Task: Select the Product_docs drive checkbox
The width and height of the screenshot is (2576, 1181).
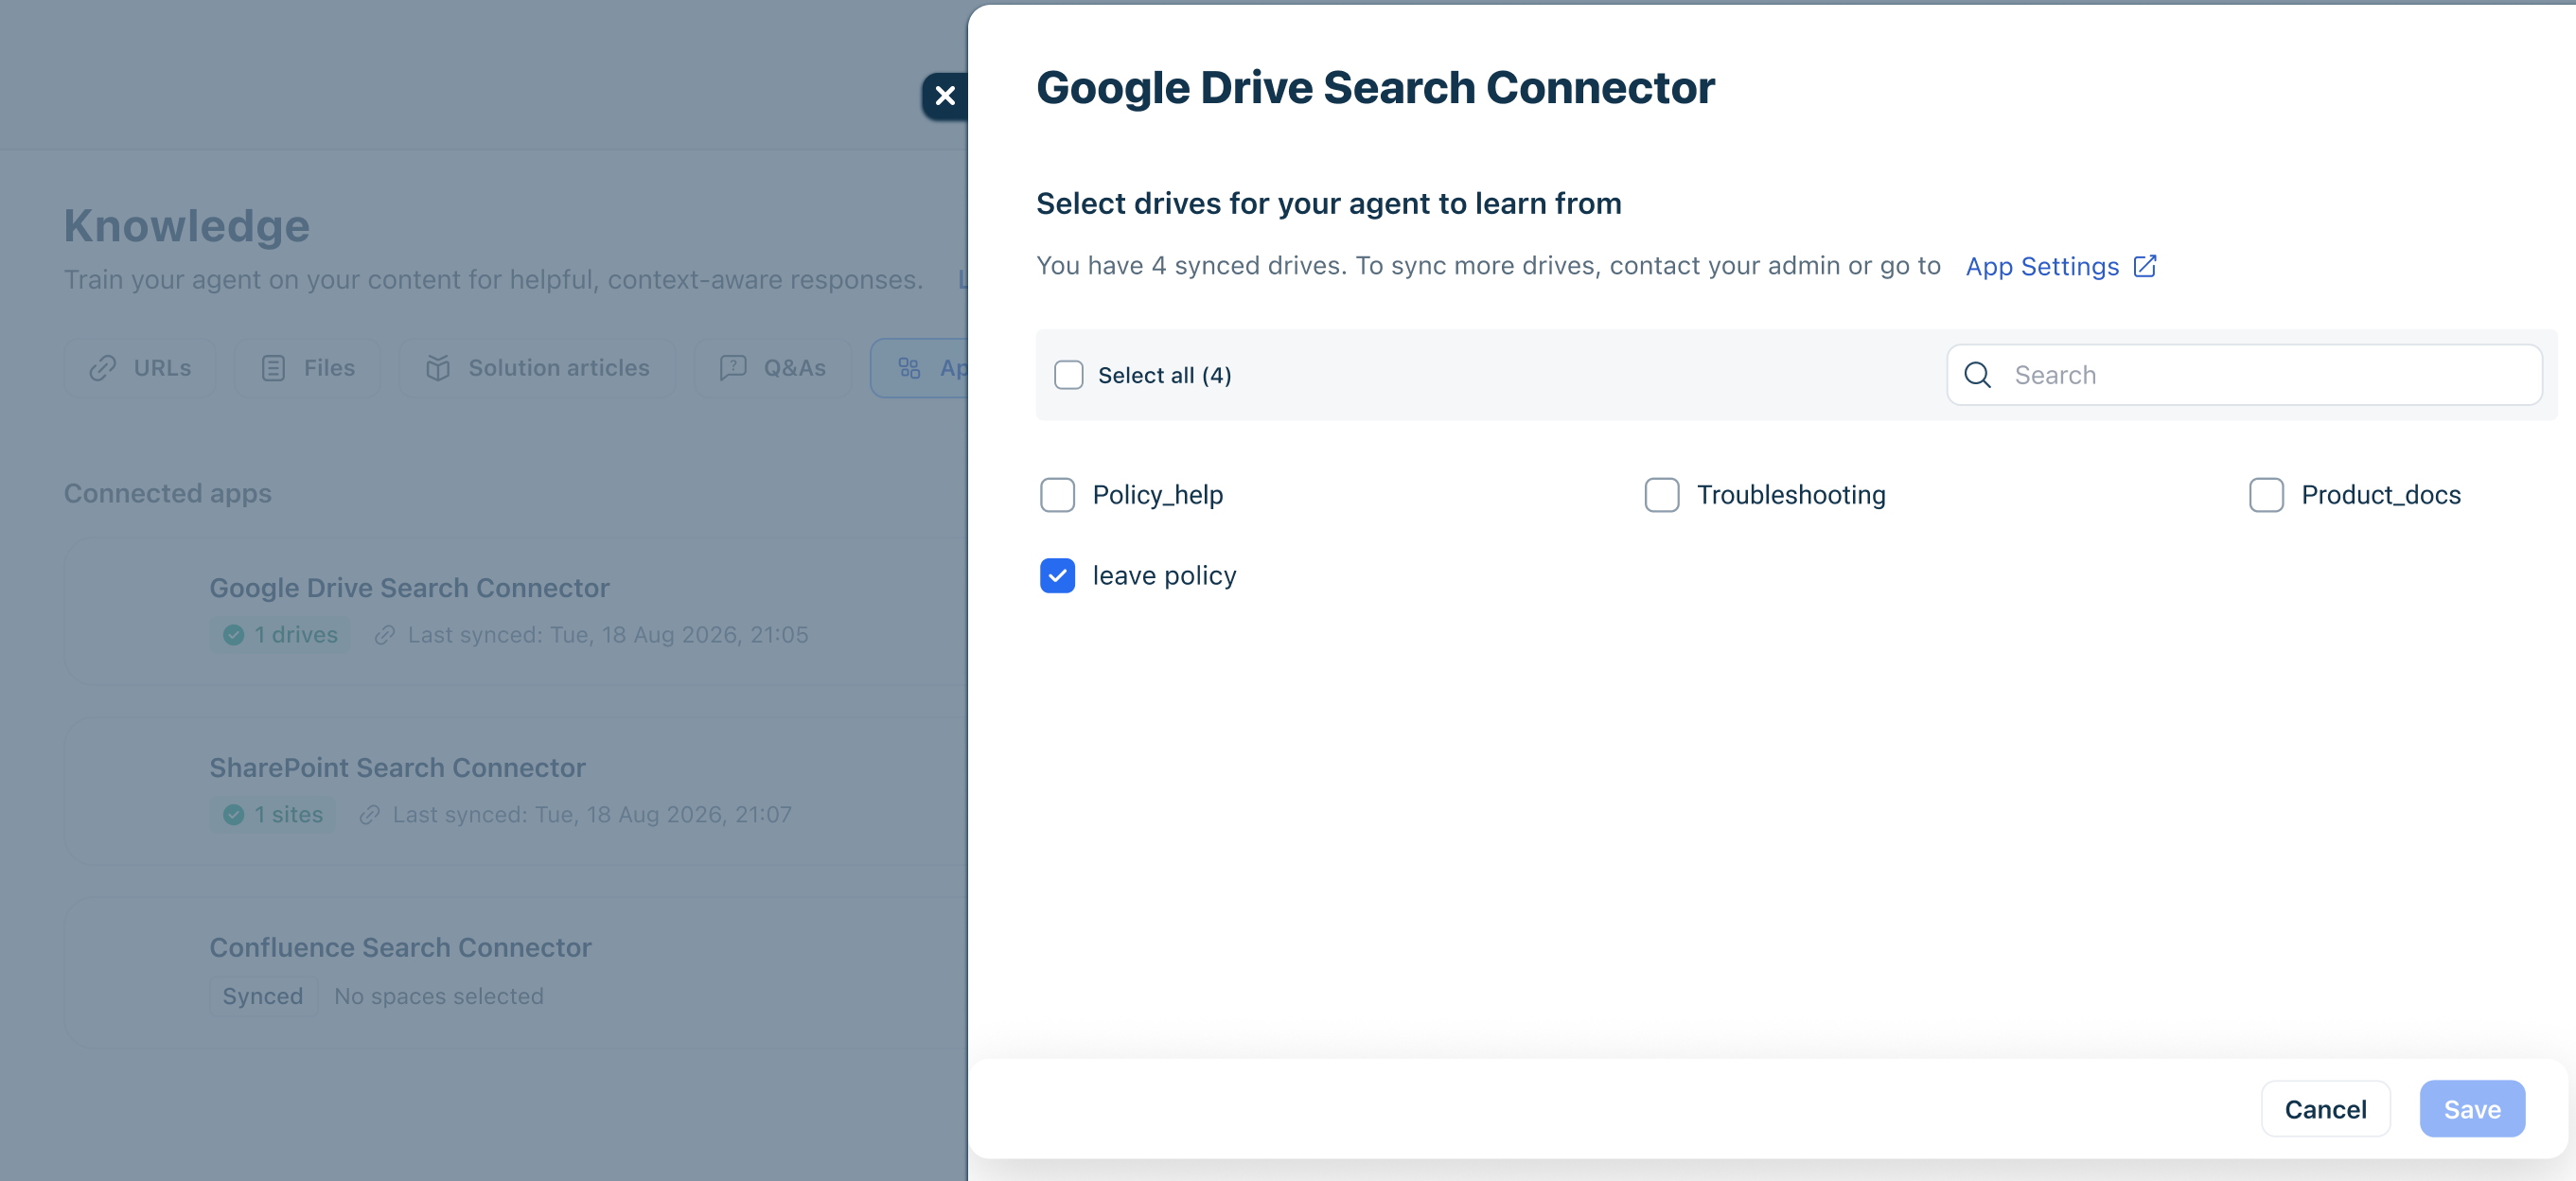Action: pyautogui.click(x=2266, y=495)
